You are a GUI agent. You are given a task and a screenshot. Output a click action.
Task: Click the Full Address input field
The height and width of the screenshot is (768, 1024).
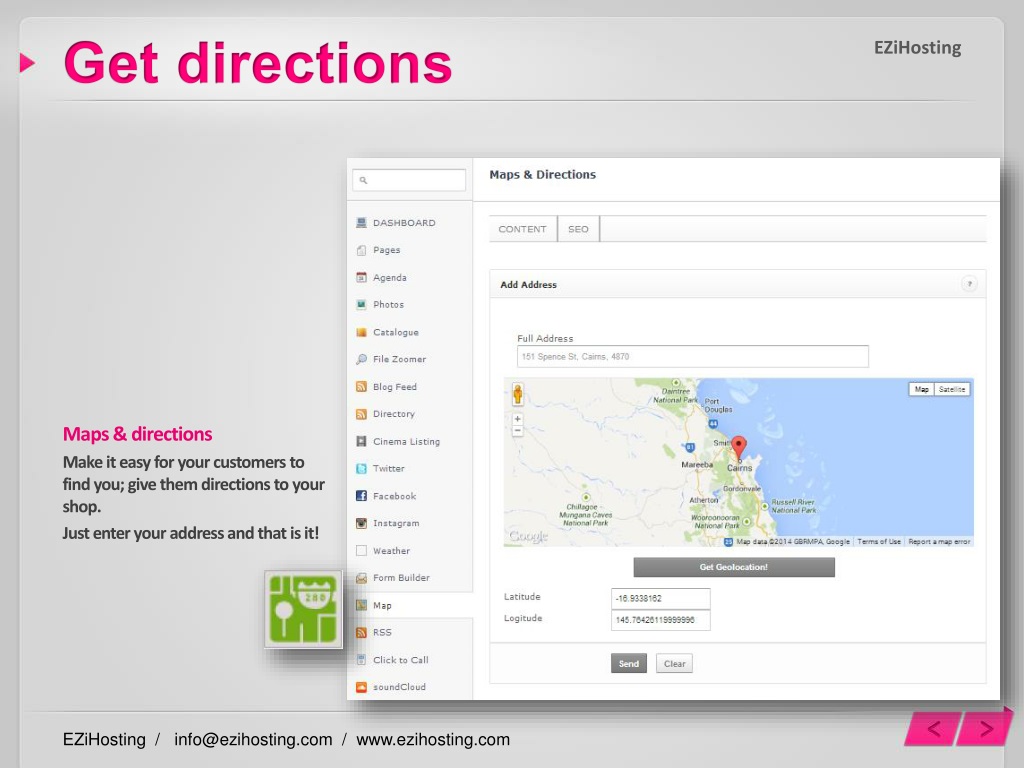pos(693,357)
